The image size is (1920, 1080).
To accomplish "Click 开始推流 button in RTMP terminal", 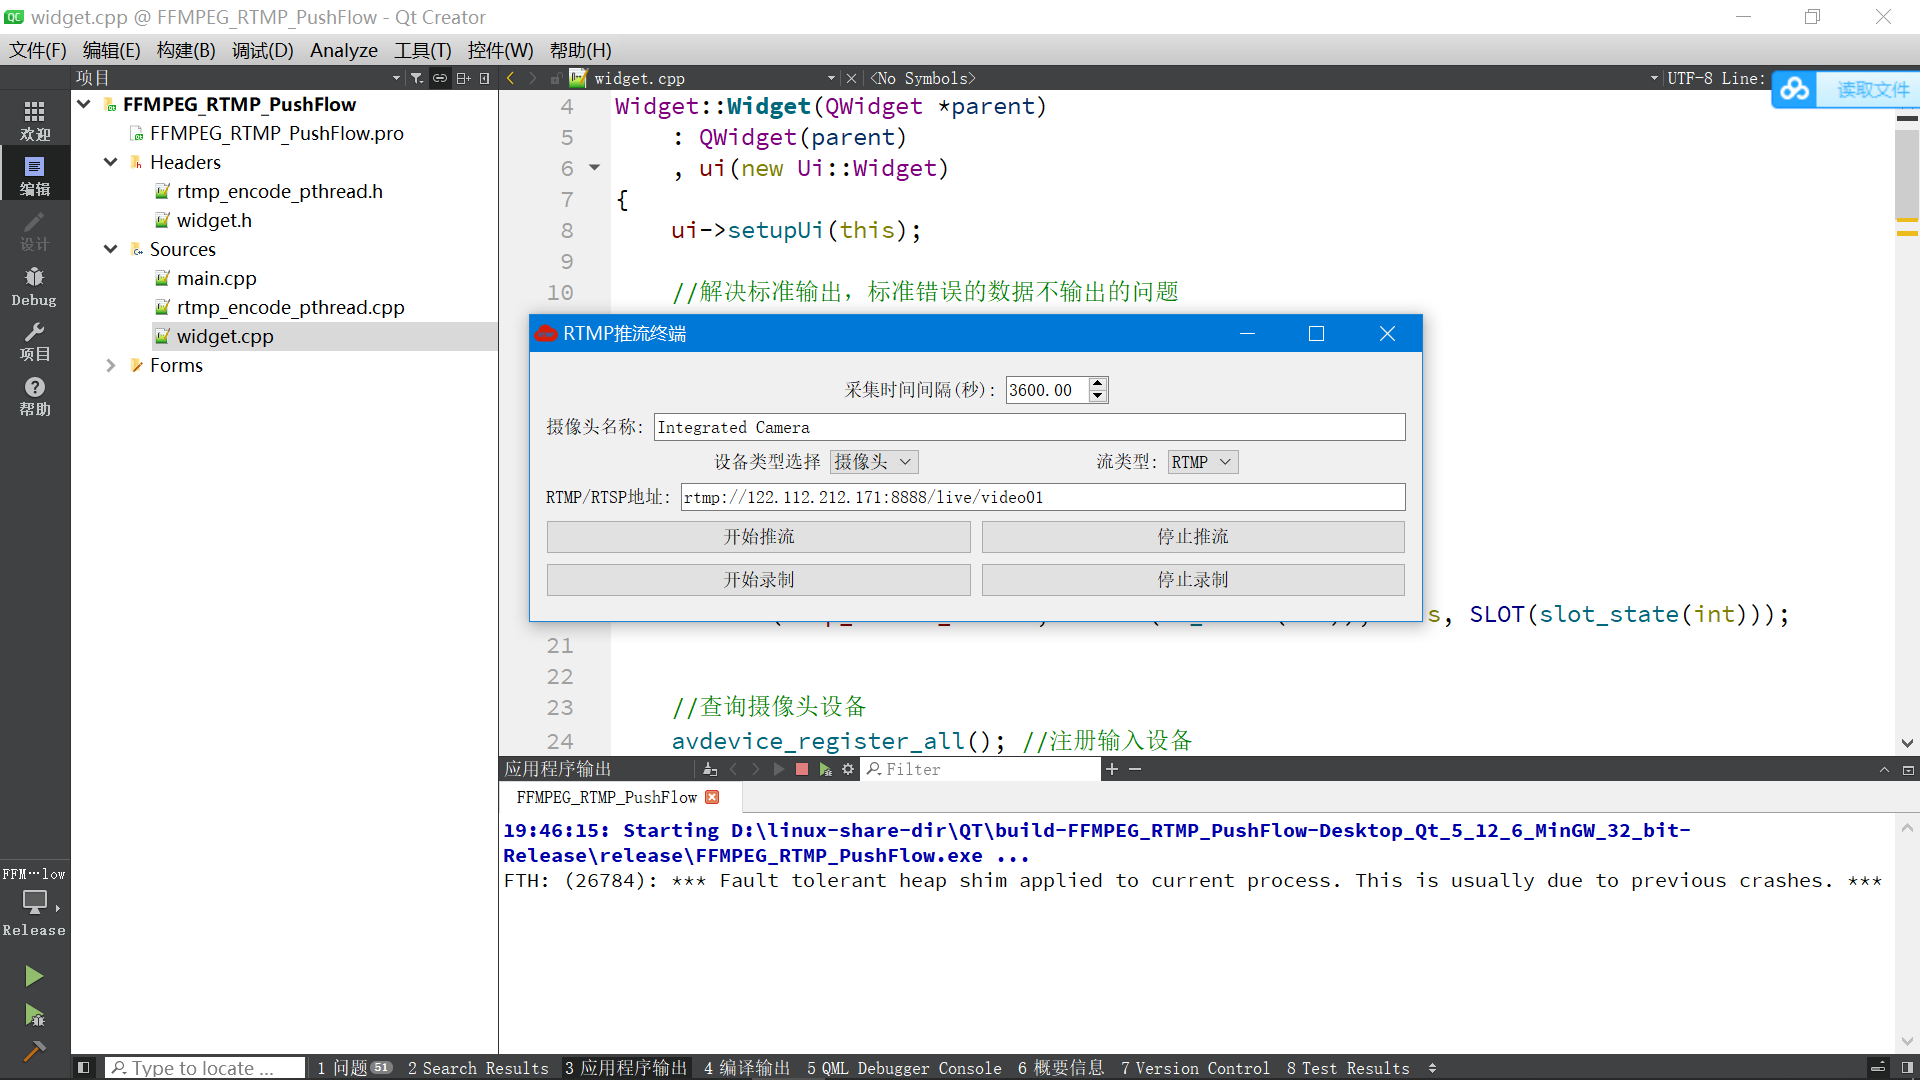I will click(758, 537).
